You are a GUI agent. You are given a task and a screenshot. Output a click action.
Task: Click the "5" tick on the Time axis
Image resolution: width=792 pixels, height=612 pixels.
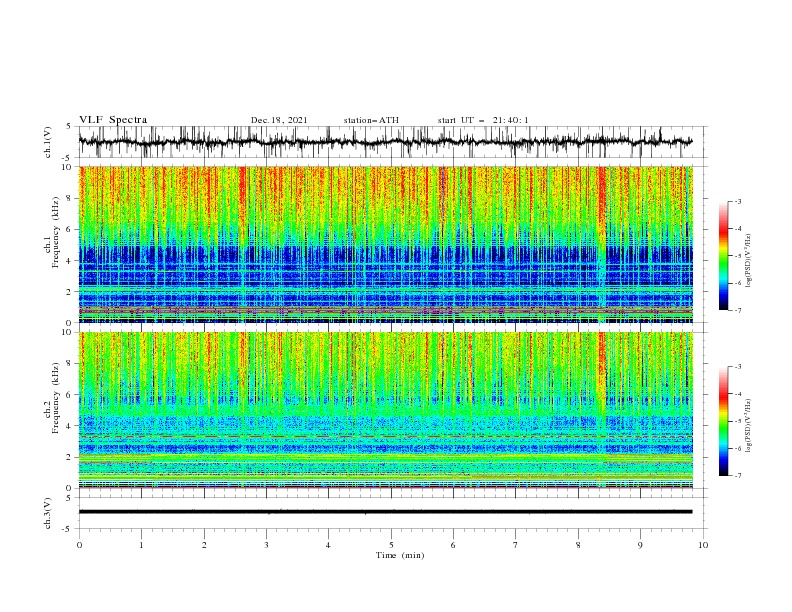pyautogui.click(x=391, y=545)
